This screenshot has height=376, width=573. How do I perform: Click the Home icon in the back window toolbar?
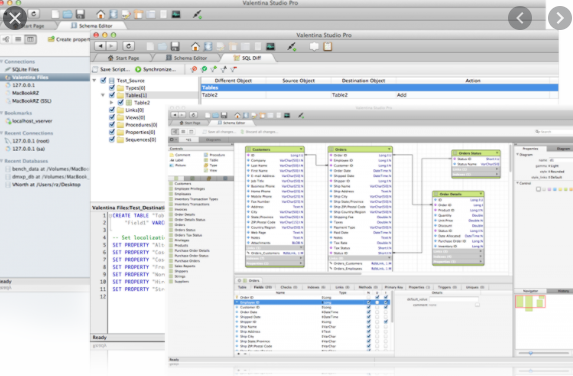pos(100,14)
